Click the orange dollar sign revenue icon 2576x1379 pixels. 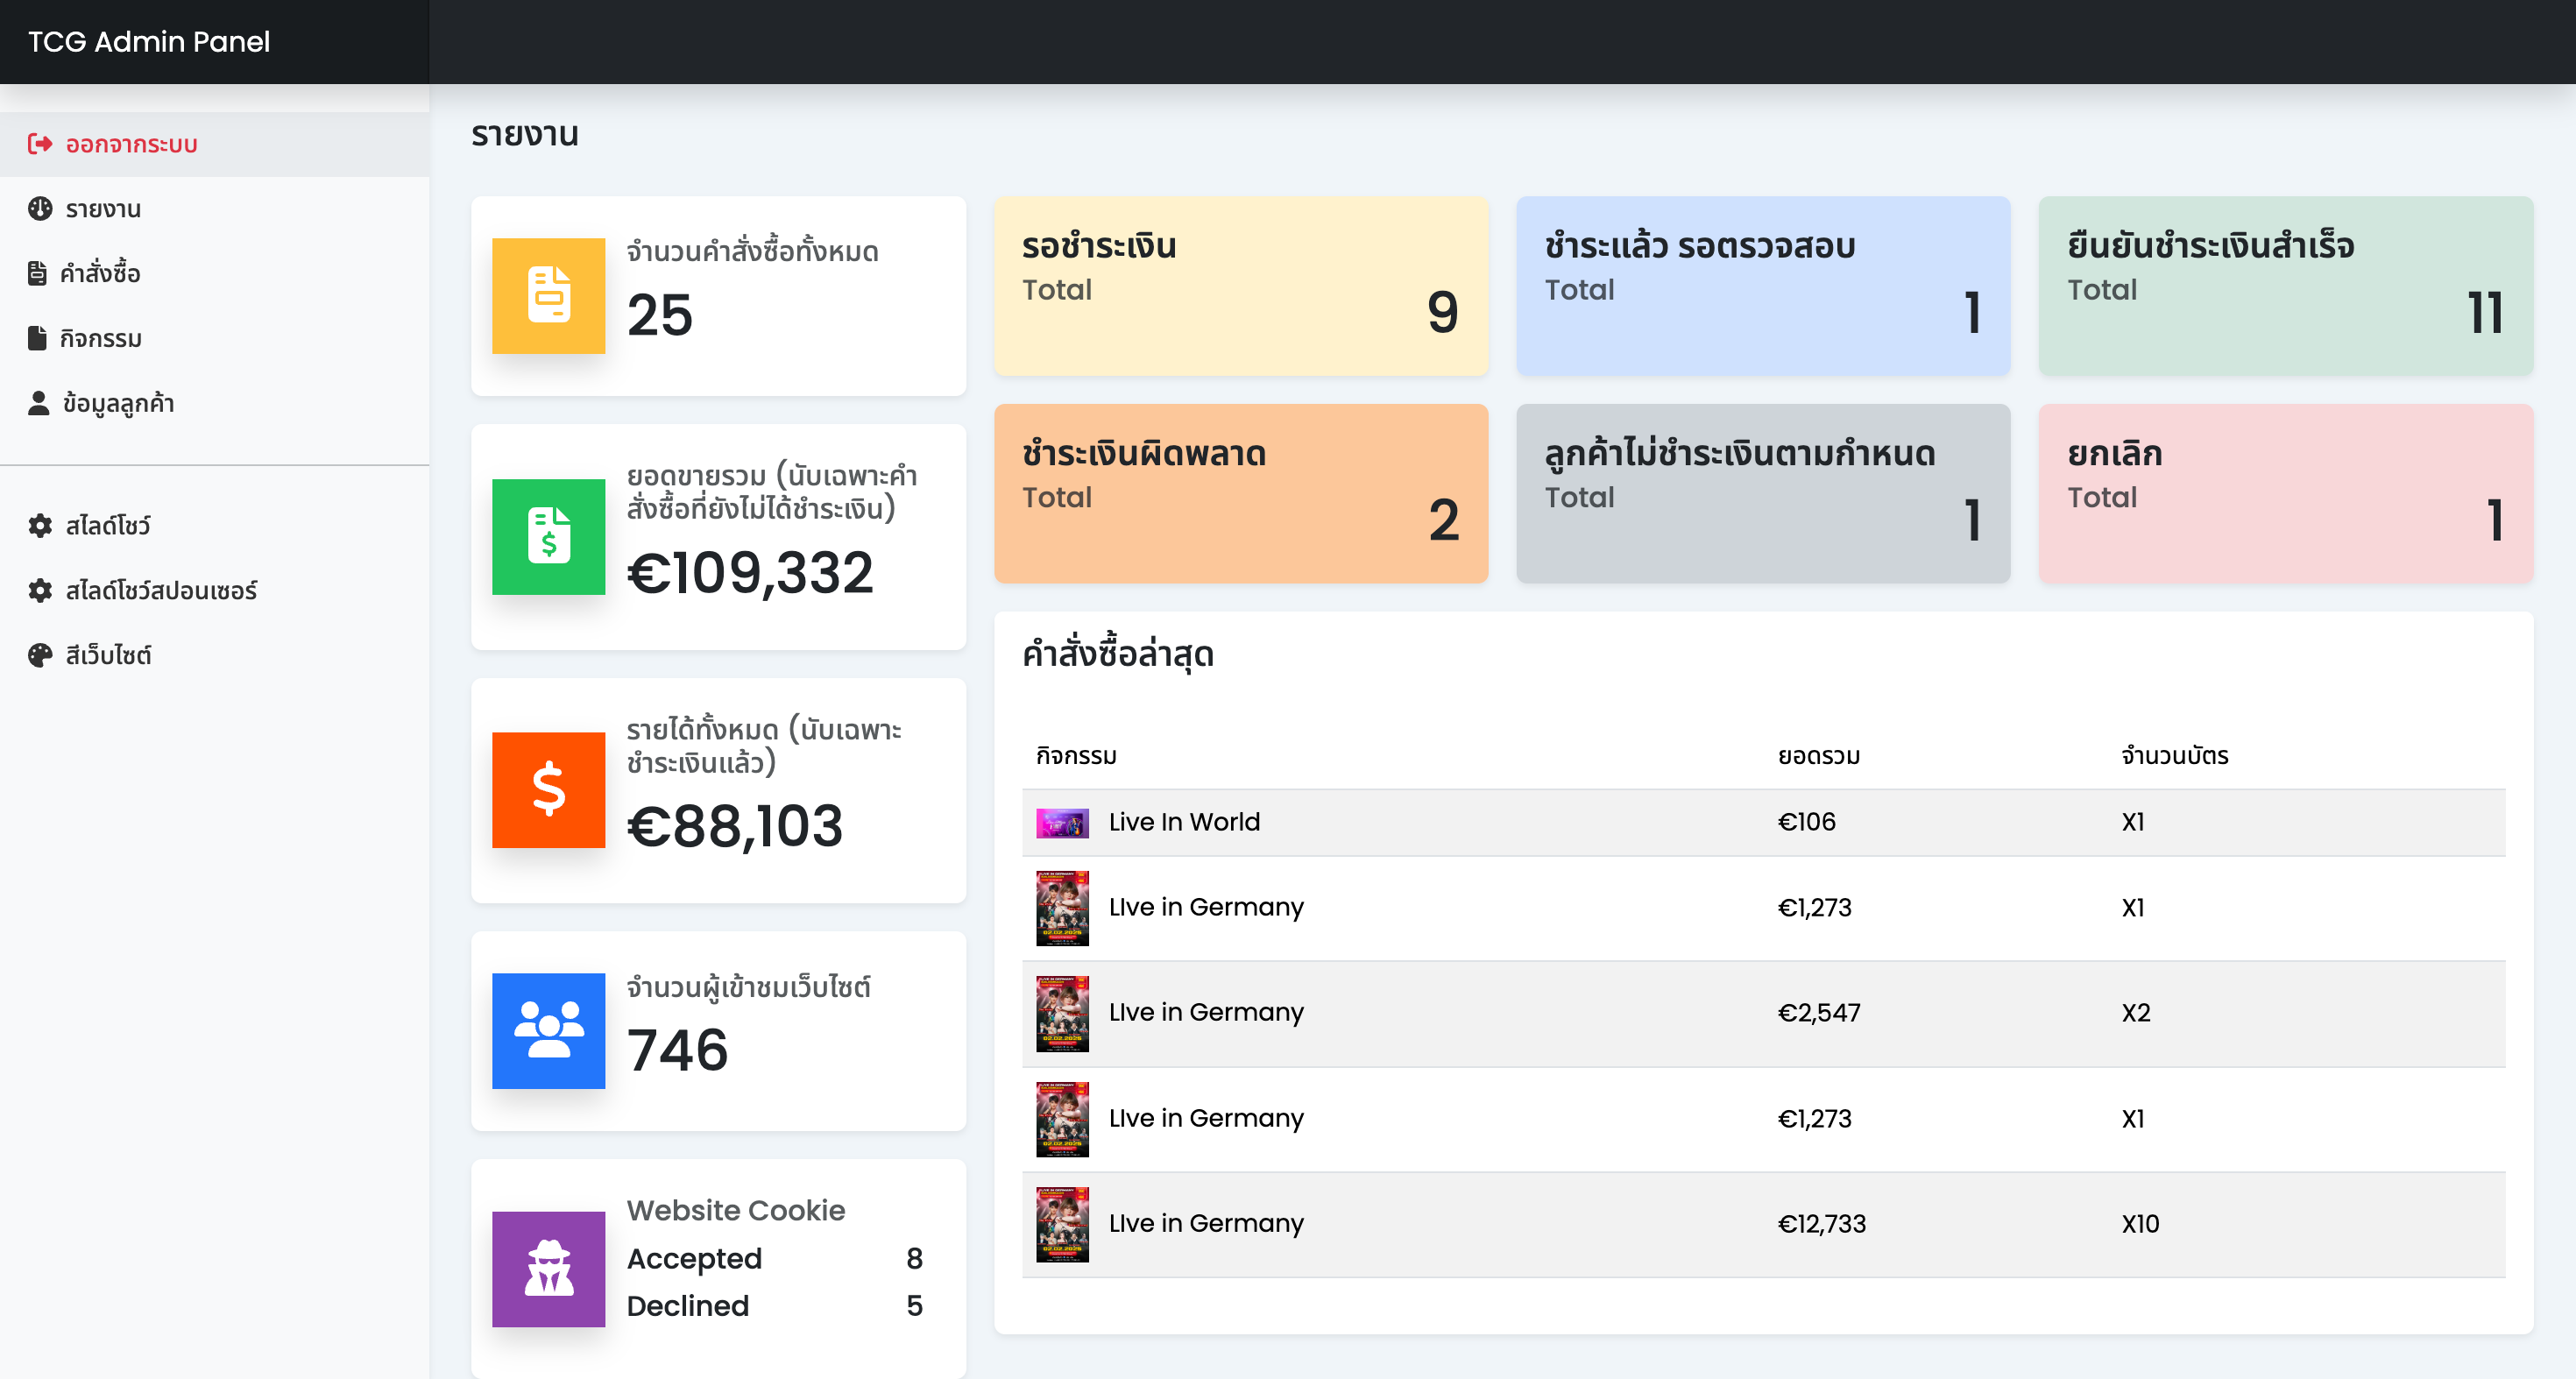[548, 790]
